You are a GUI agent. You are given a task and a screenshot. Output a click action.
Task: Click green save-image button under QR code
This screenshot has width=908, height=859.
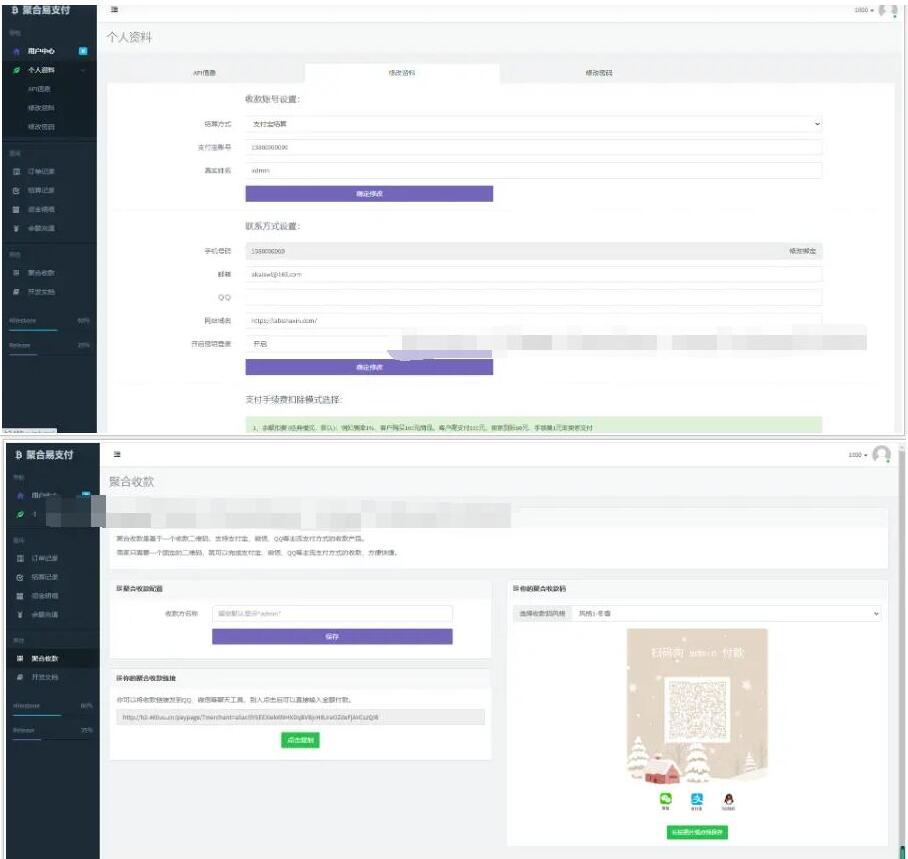click(x=697, y=832)
